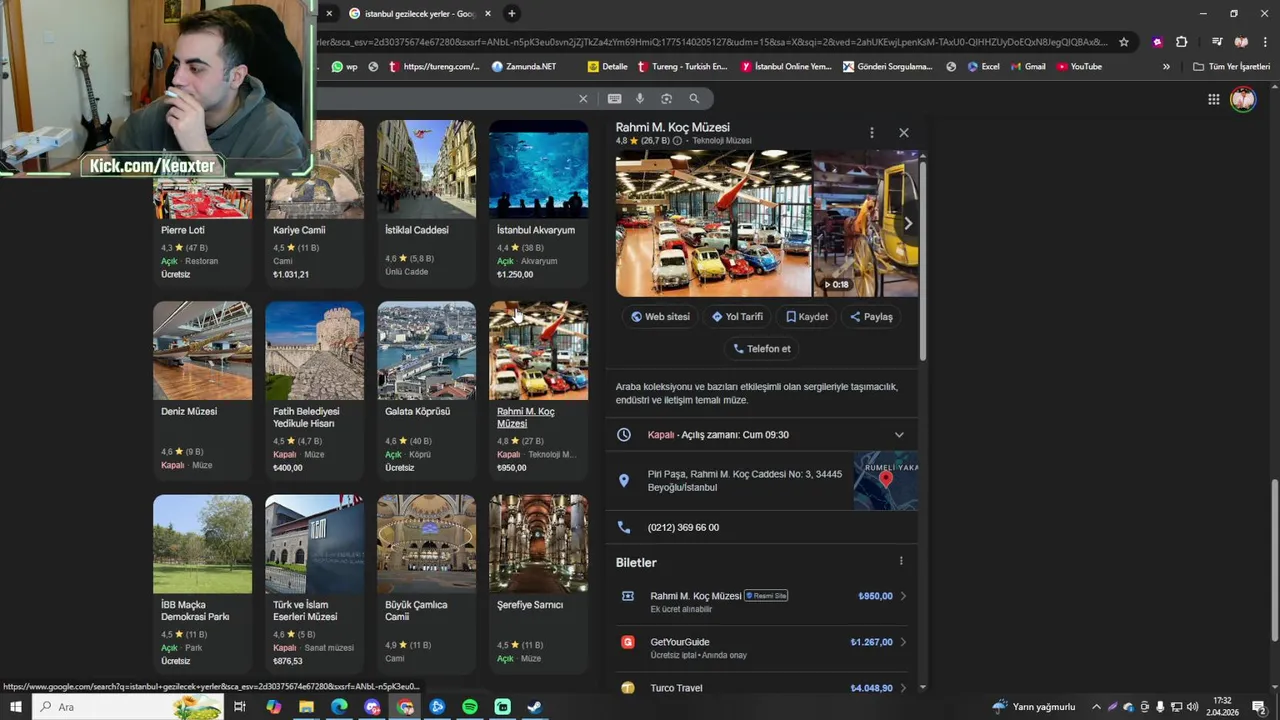Open more options for Rahmi M. Koç Müzesi
Screen dimensions: 1280x720
point(871,132)
